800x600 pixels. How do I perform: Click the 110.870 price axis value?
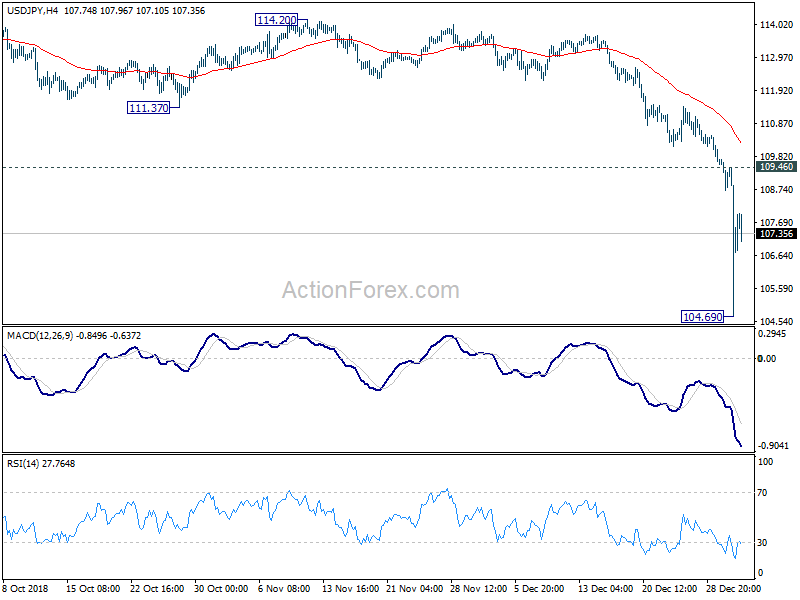777,123
